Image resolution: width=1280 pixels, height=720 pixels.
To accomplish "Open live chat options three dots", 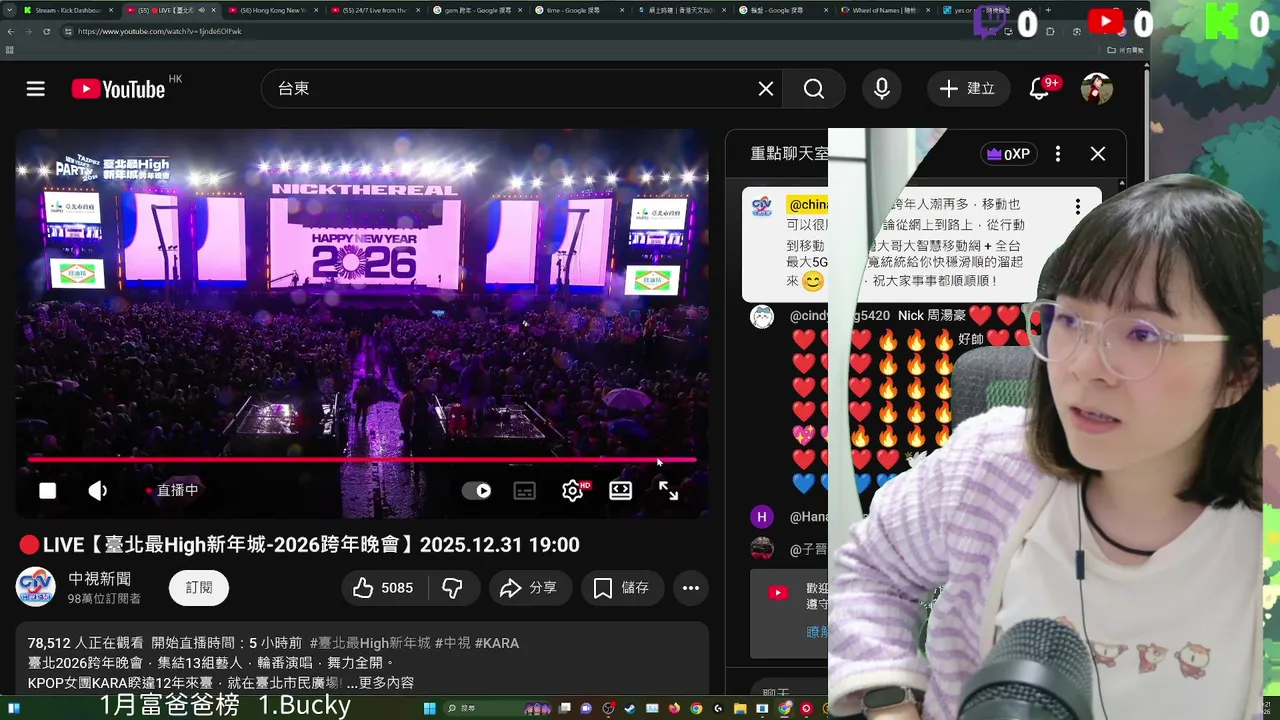I will point(1058,154).
